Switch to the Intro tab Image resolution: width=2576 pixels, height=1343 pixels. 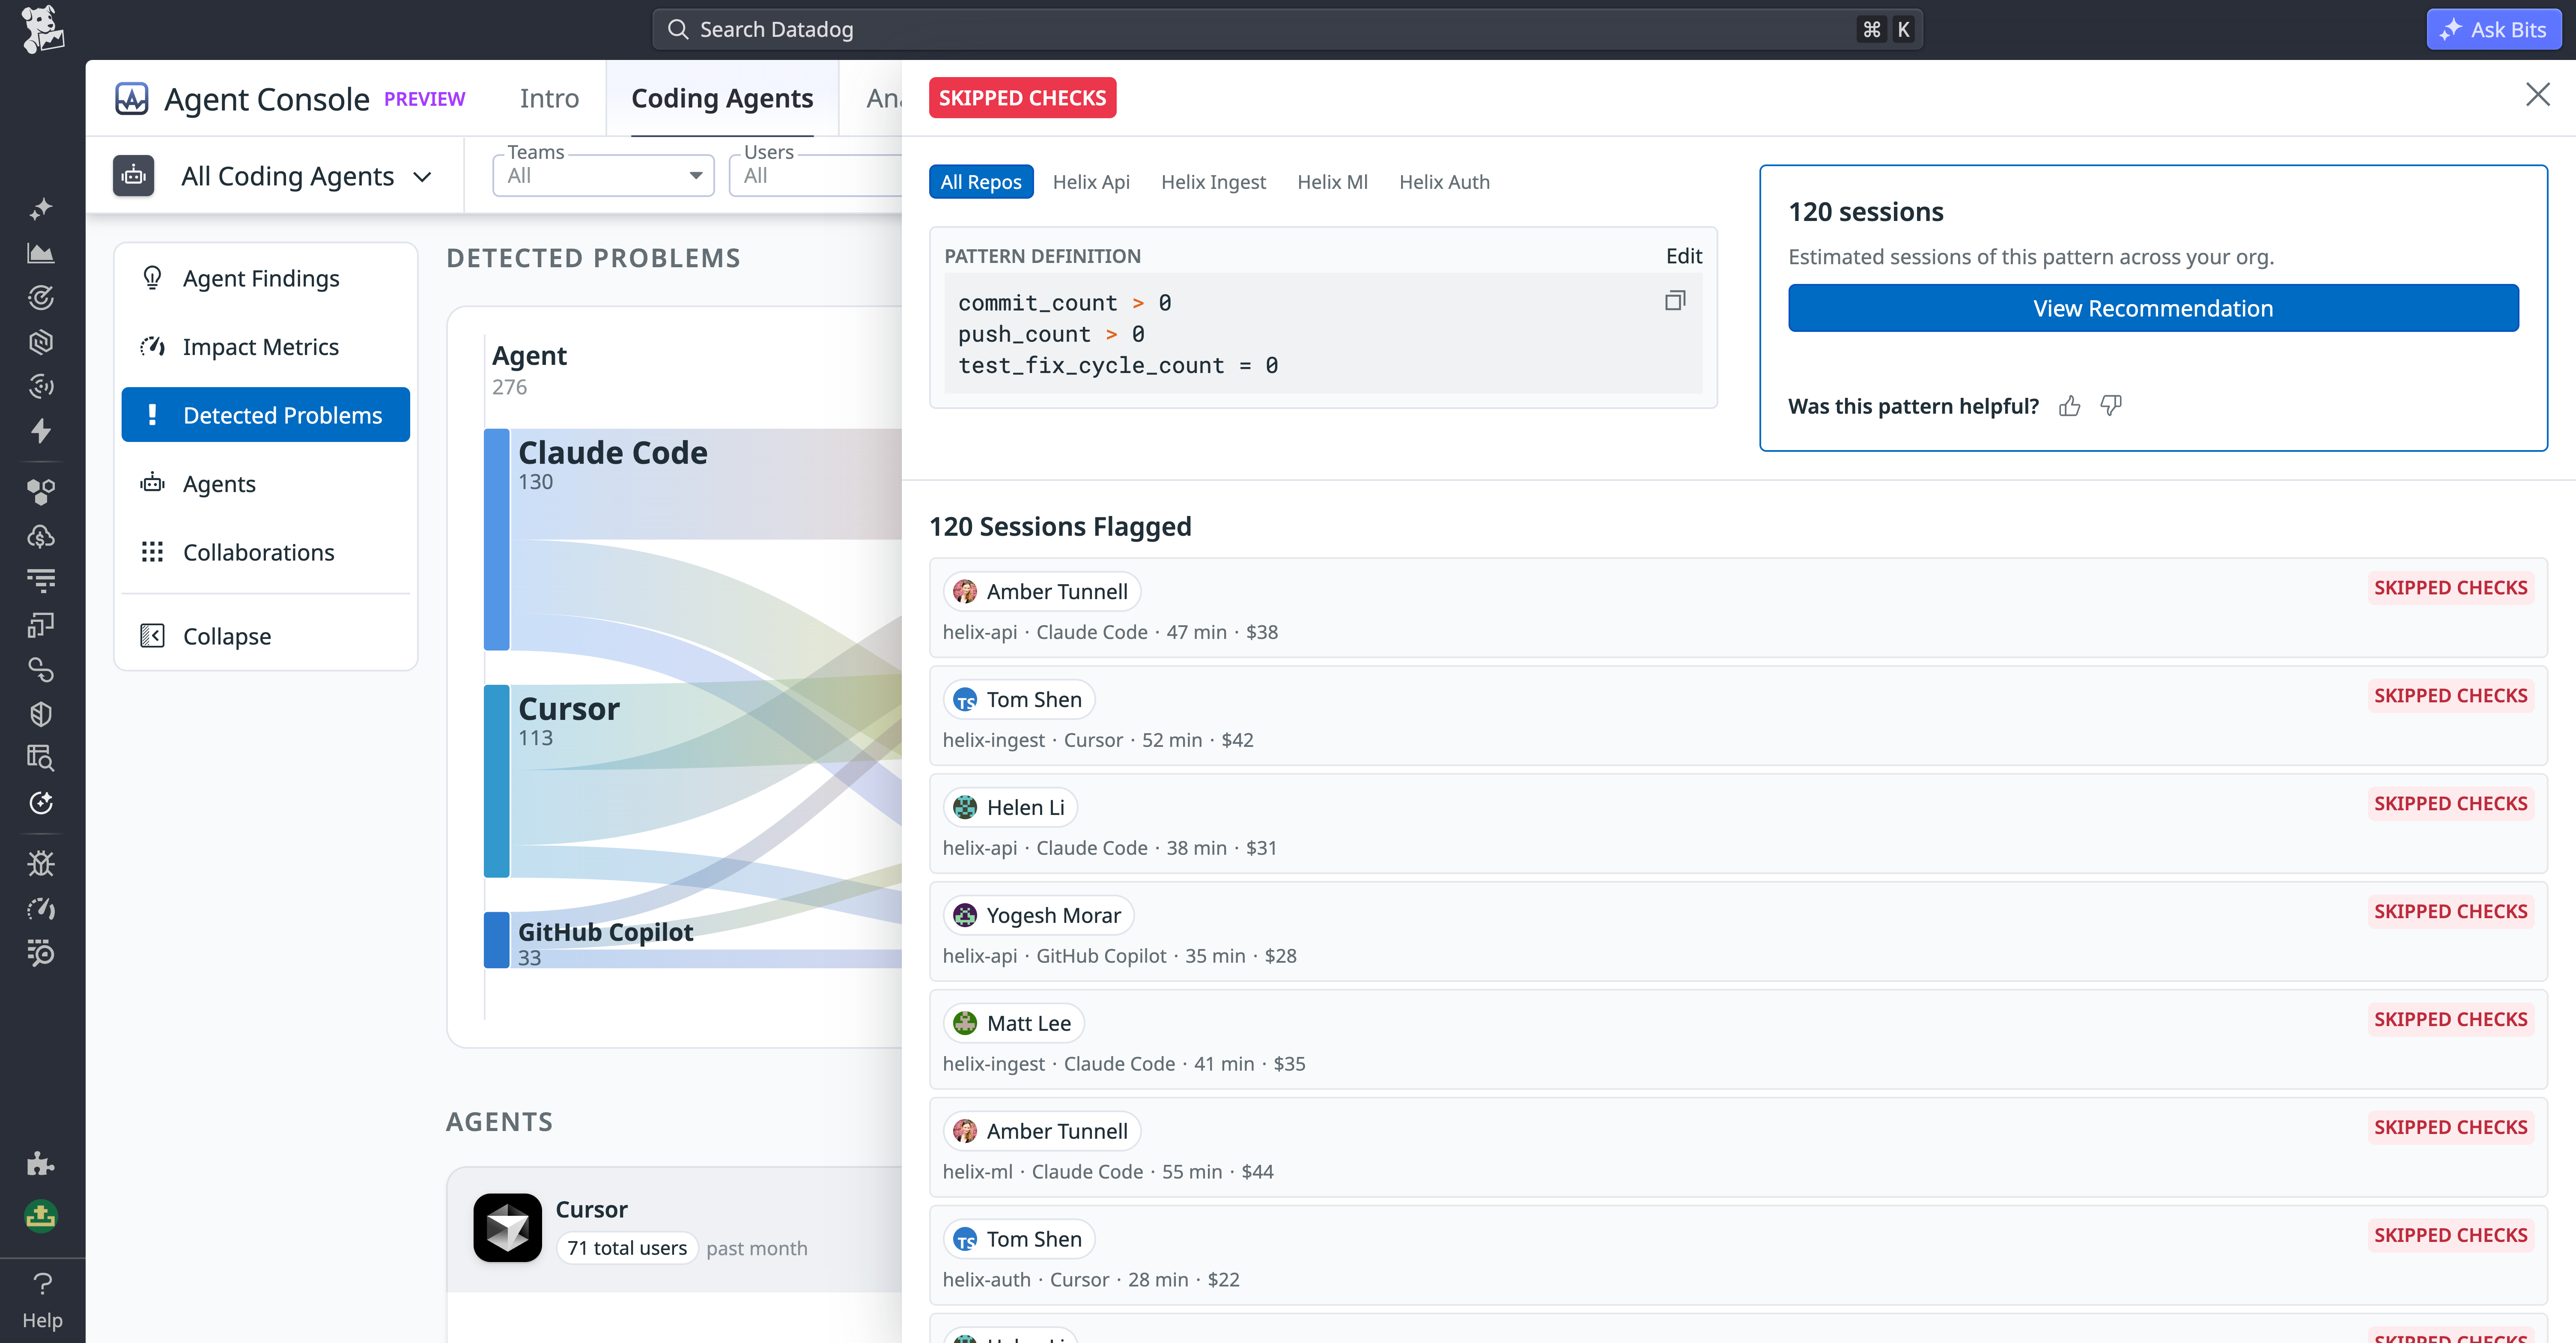point(549,98)
